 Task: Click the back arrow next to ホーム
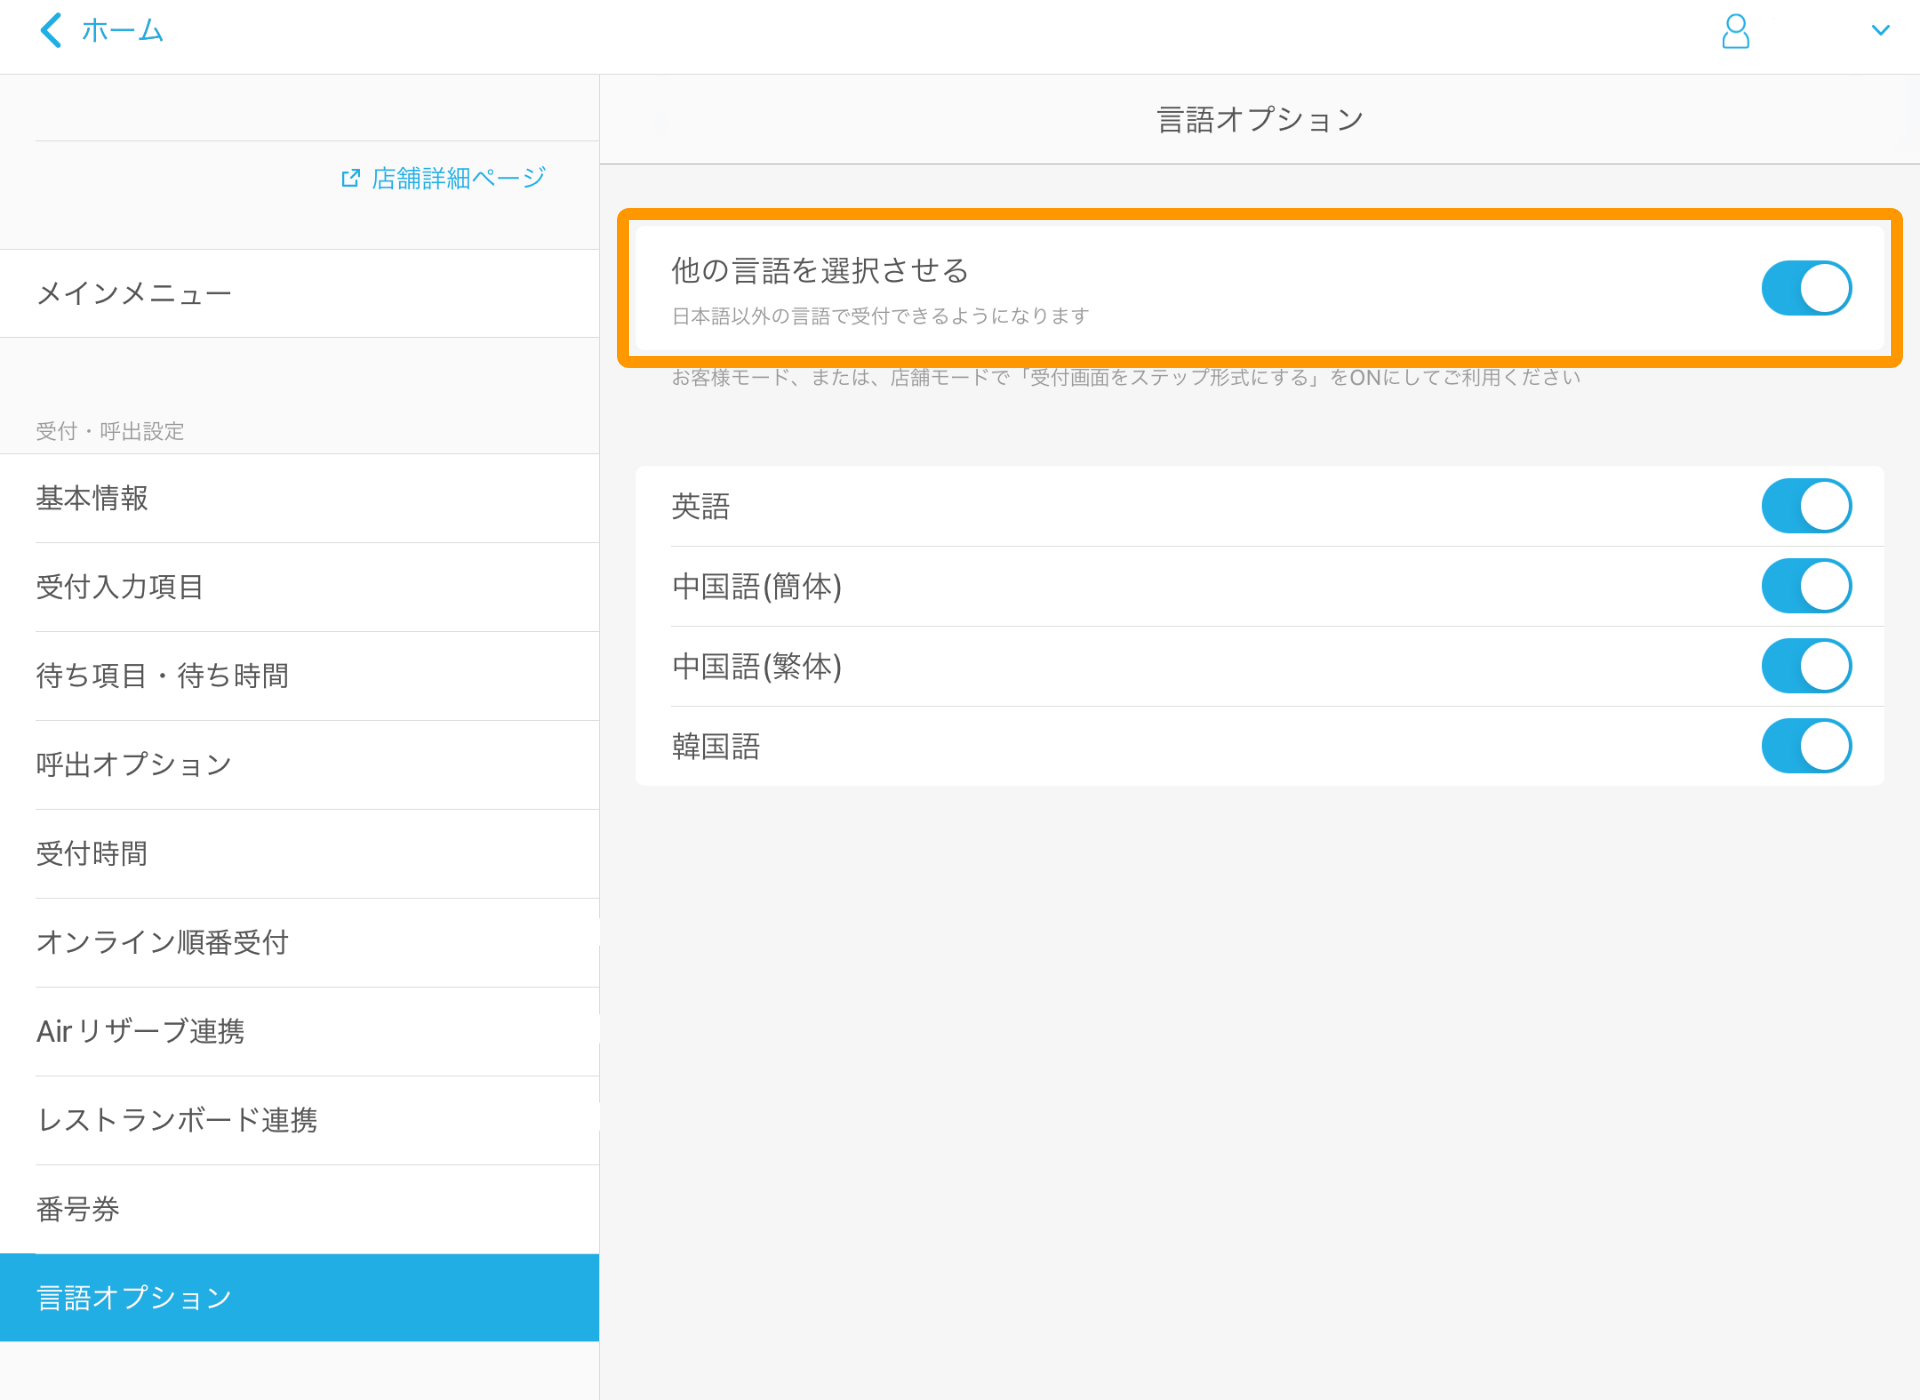(x=51, y=30)
